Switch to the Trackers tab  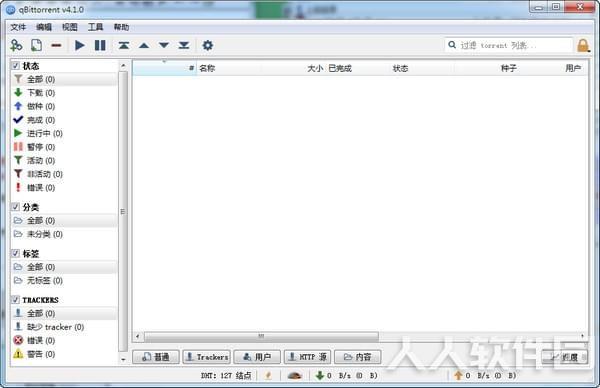click(207, 357)
